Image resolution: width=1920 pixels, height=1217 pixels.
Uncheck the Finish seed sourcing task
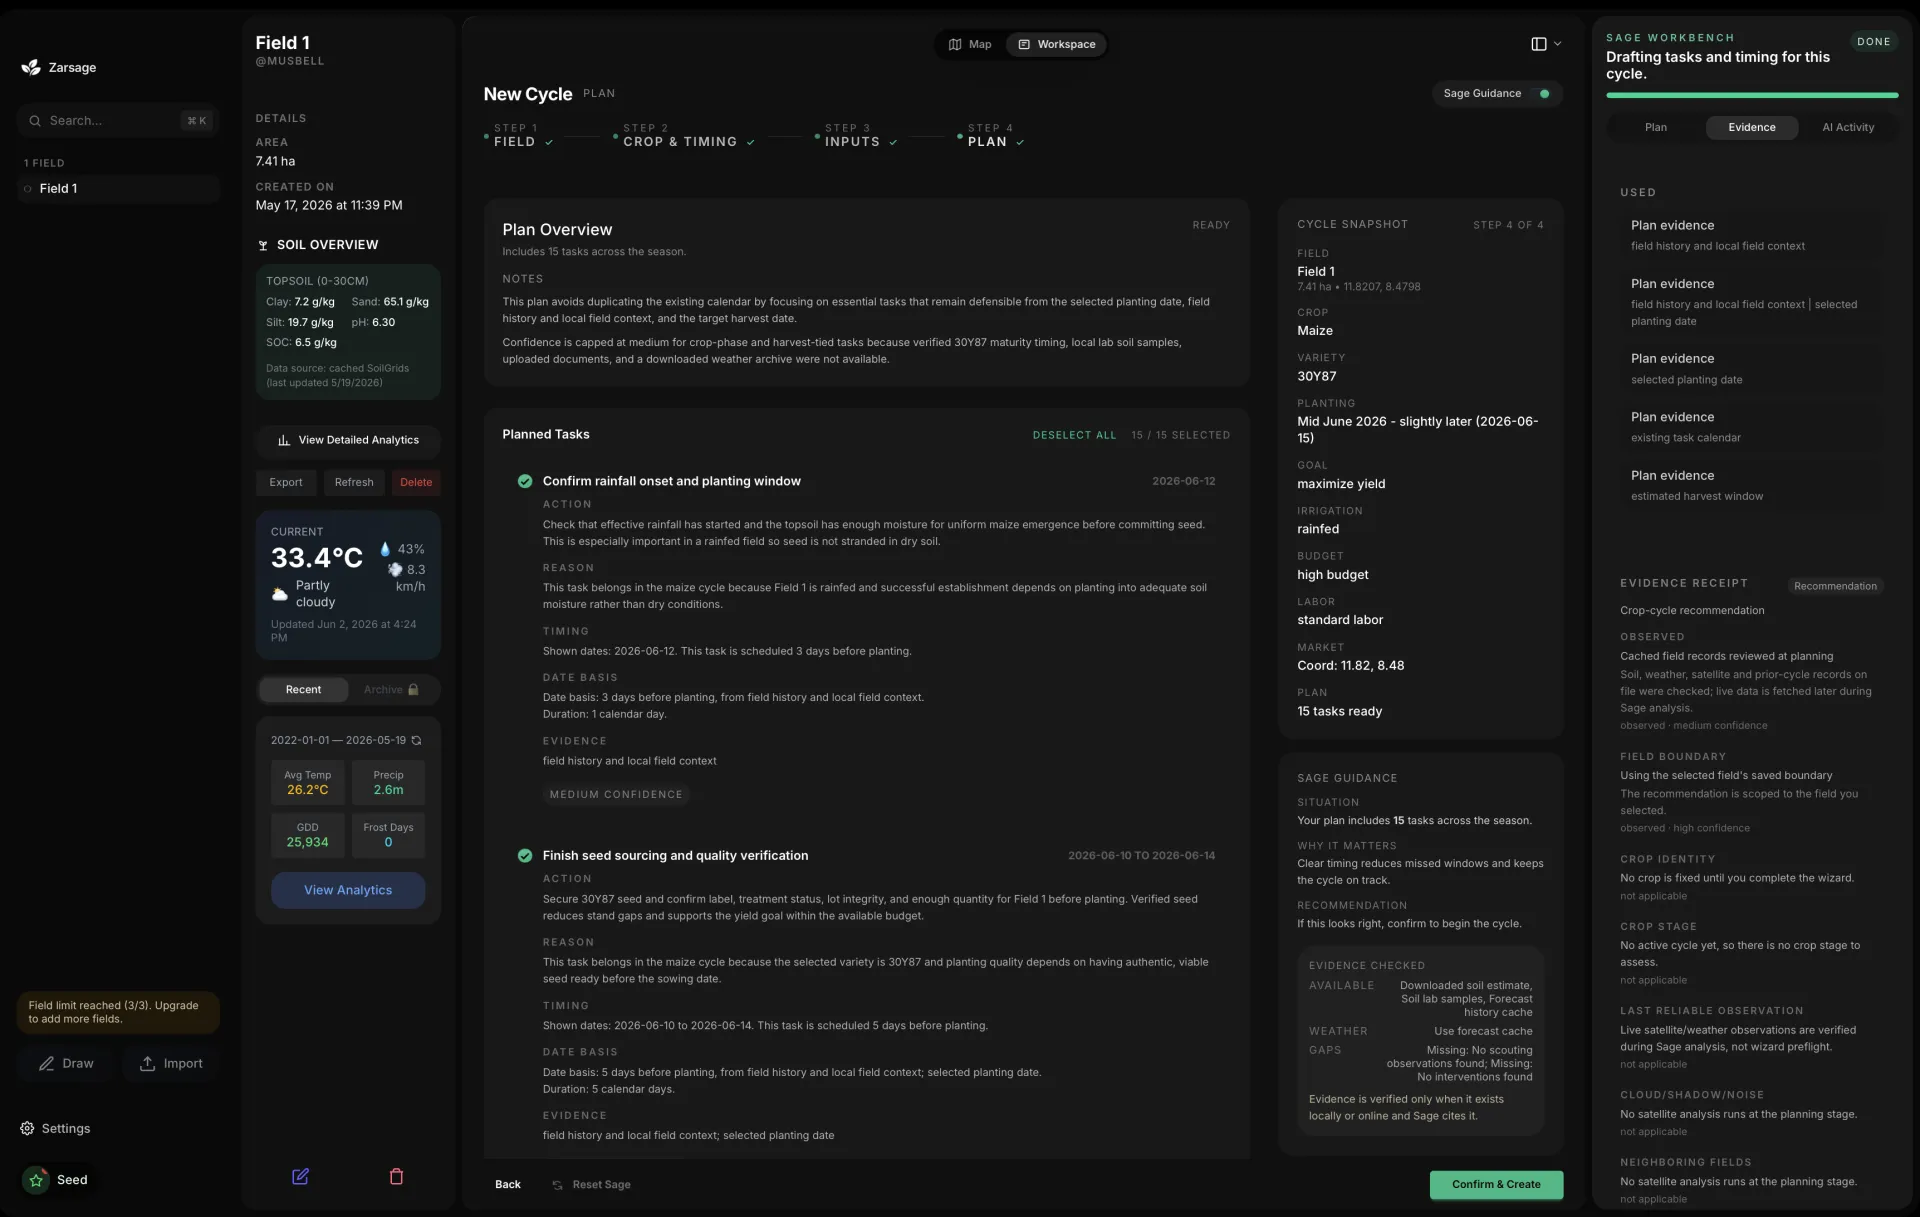click(x=524, y=855)
